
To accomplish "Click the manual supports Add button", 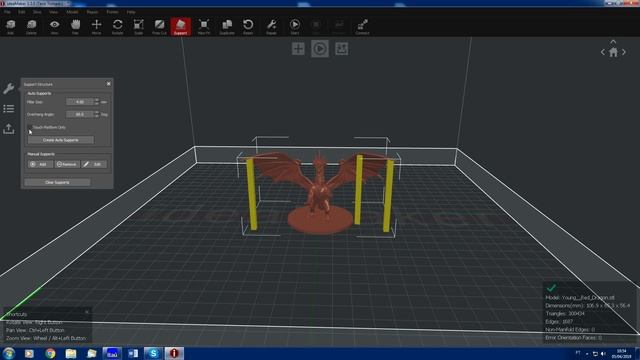I will point(40,164).
